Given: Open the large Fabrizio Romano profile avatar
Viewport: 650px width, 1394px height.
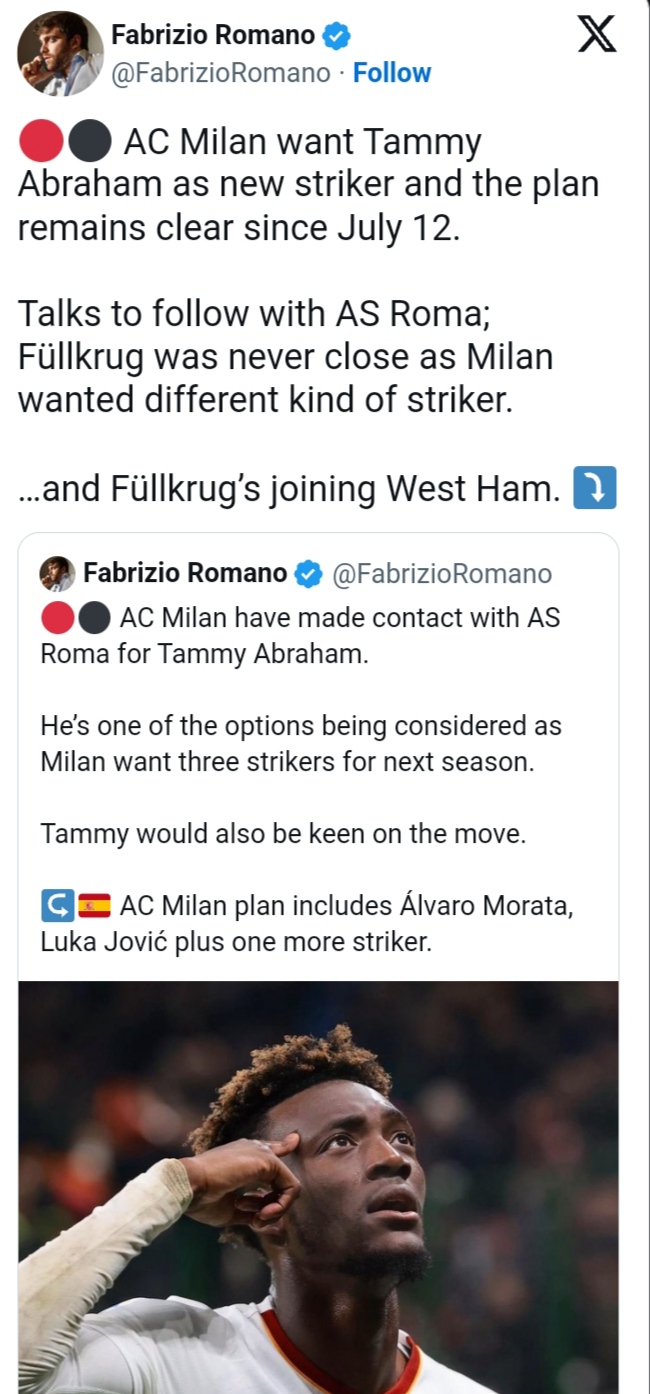Looking at the screenshot, I should click(x=60, y=54).
